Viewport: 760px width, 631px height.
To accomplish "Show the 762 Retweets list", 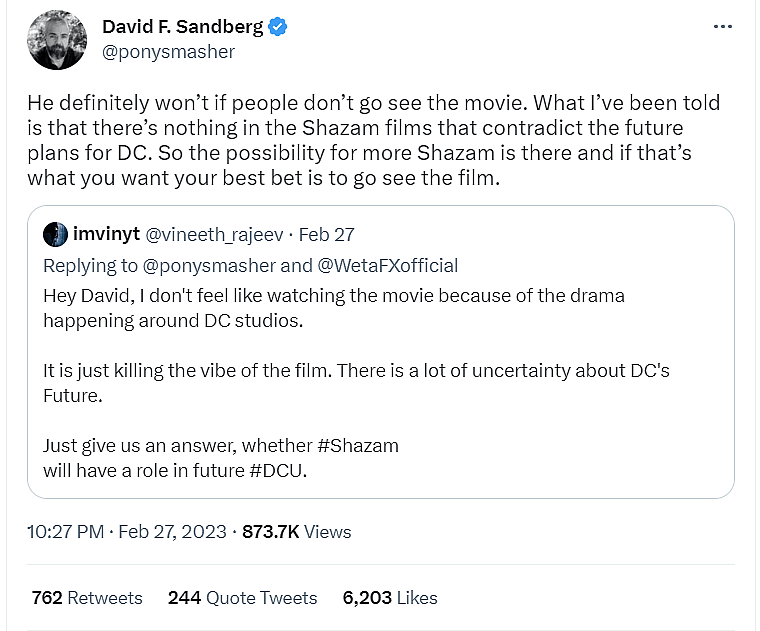I will click(x=87, y=598).
